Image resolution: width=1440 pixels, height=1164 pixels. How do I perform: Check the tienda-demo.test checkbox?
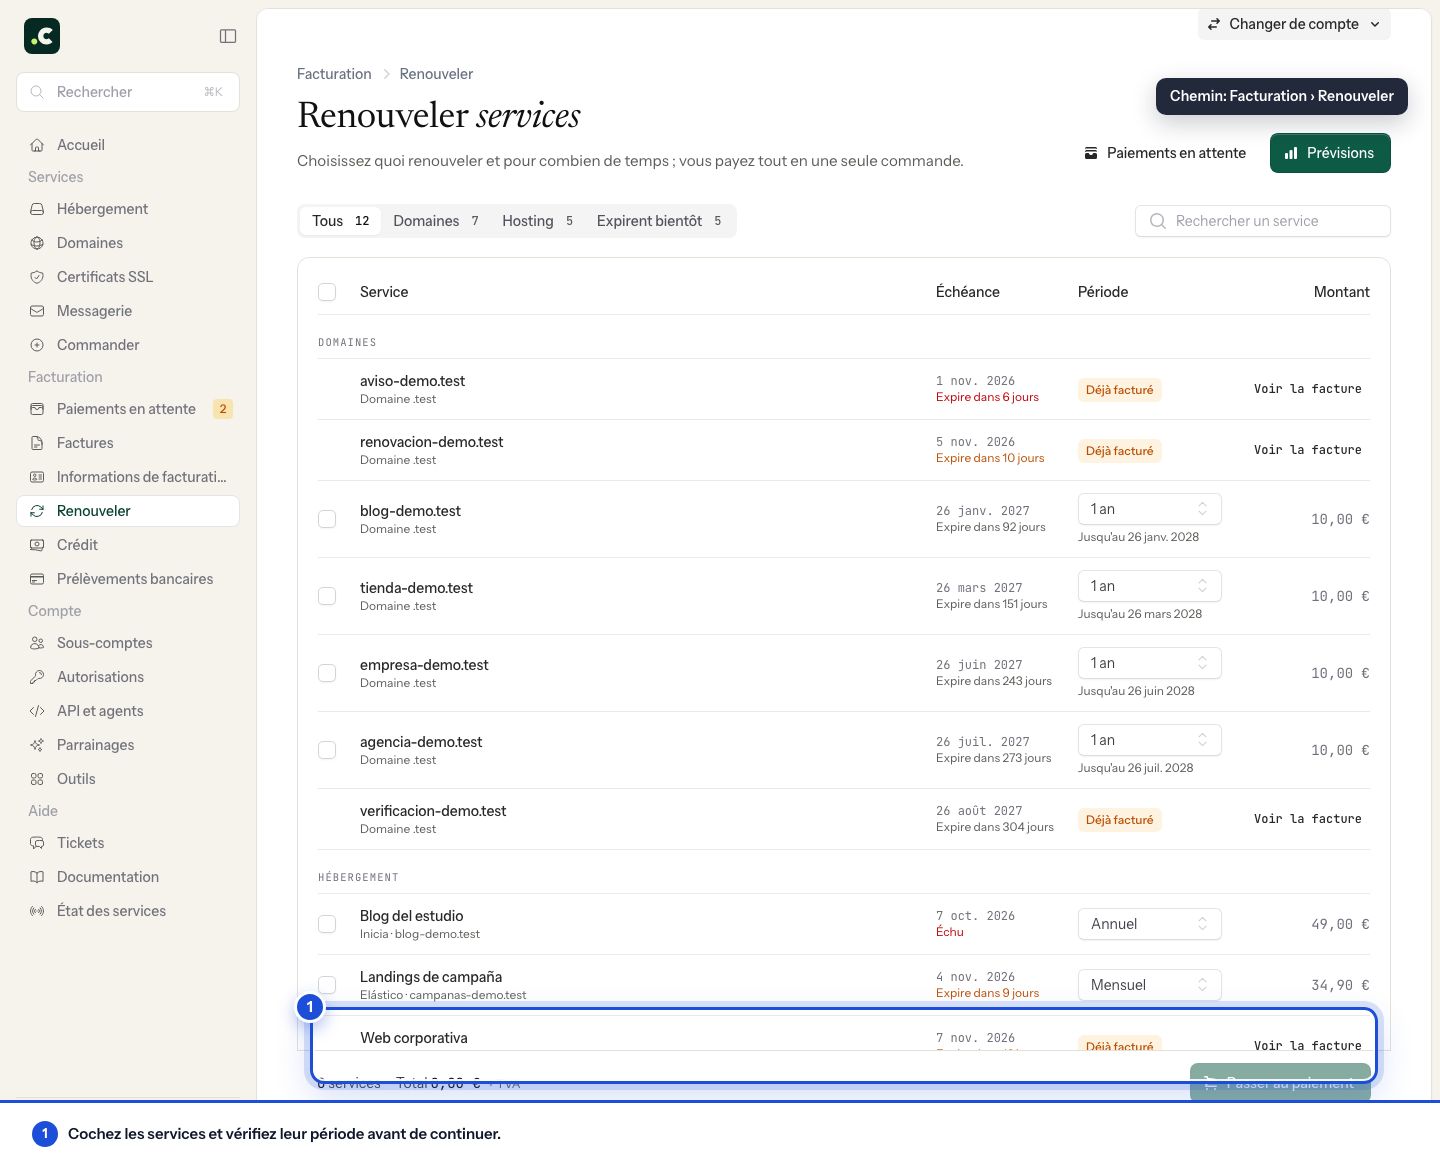coord(327,596)
